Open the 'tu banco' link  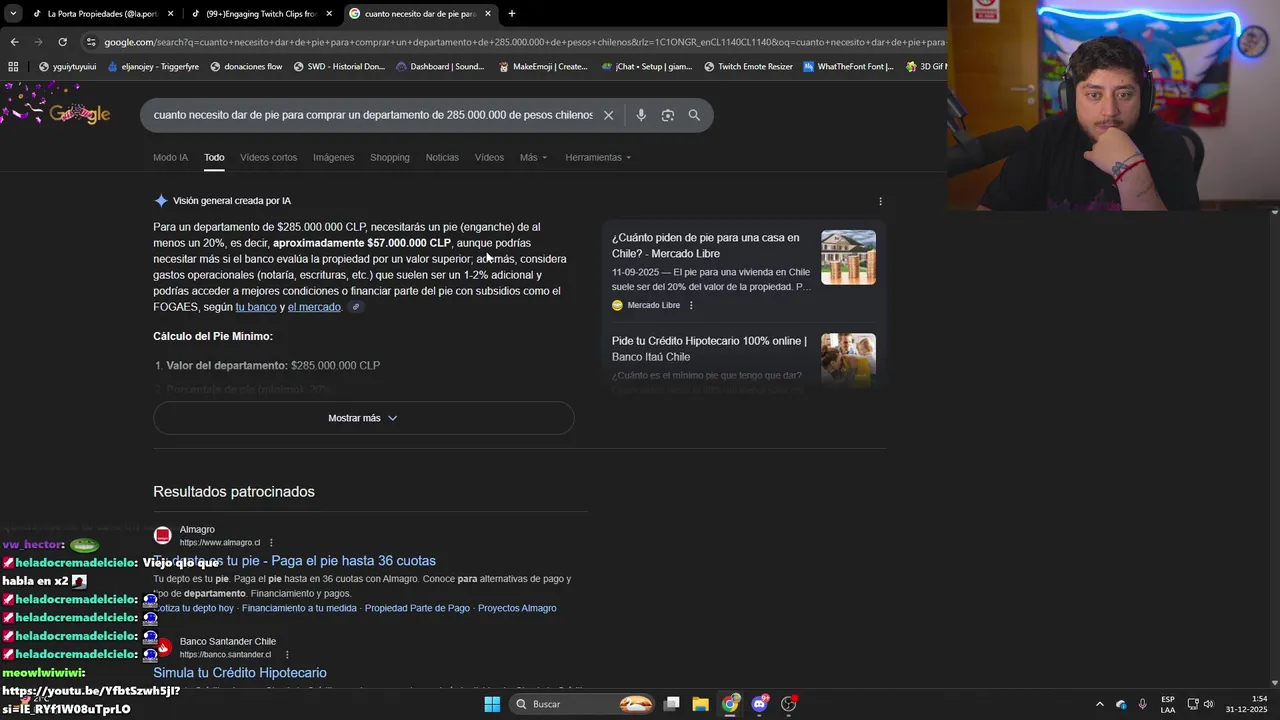click(x=256, y=307)
